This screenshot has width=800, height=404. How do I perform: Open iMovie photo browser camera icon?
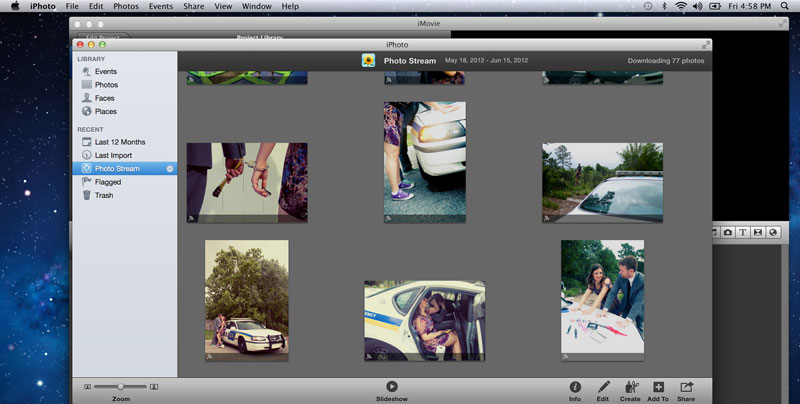click(728, 232)
